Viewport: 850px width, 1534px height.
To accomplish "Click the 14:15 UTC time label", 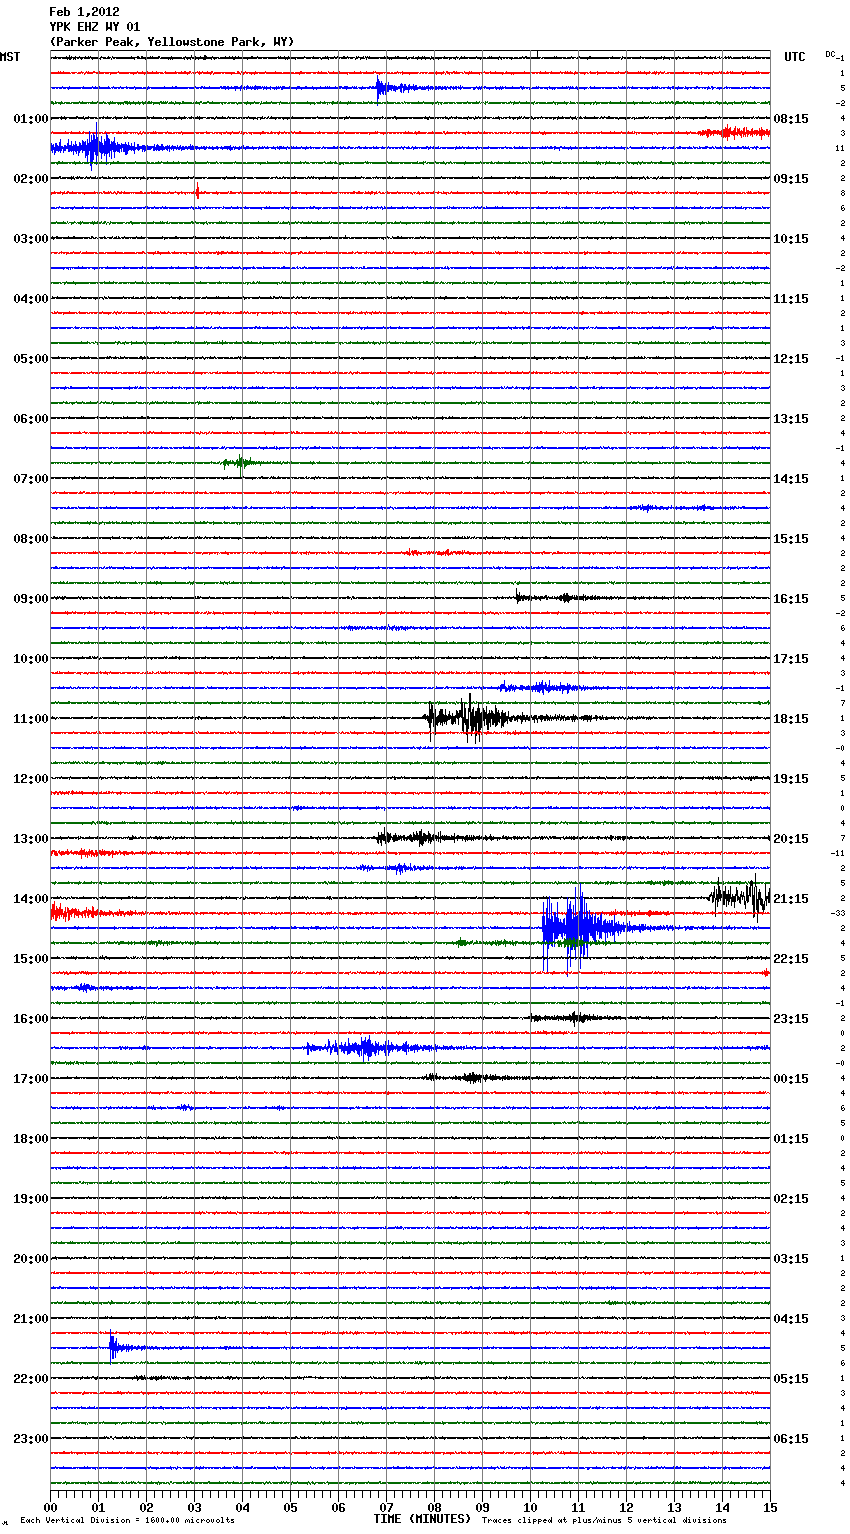I will click(x=791, y=479).
